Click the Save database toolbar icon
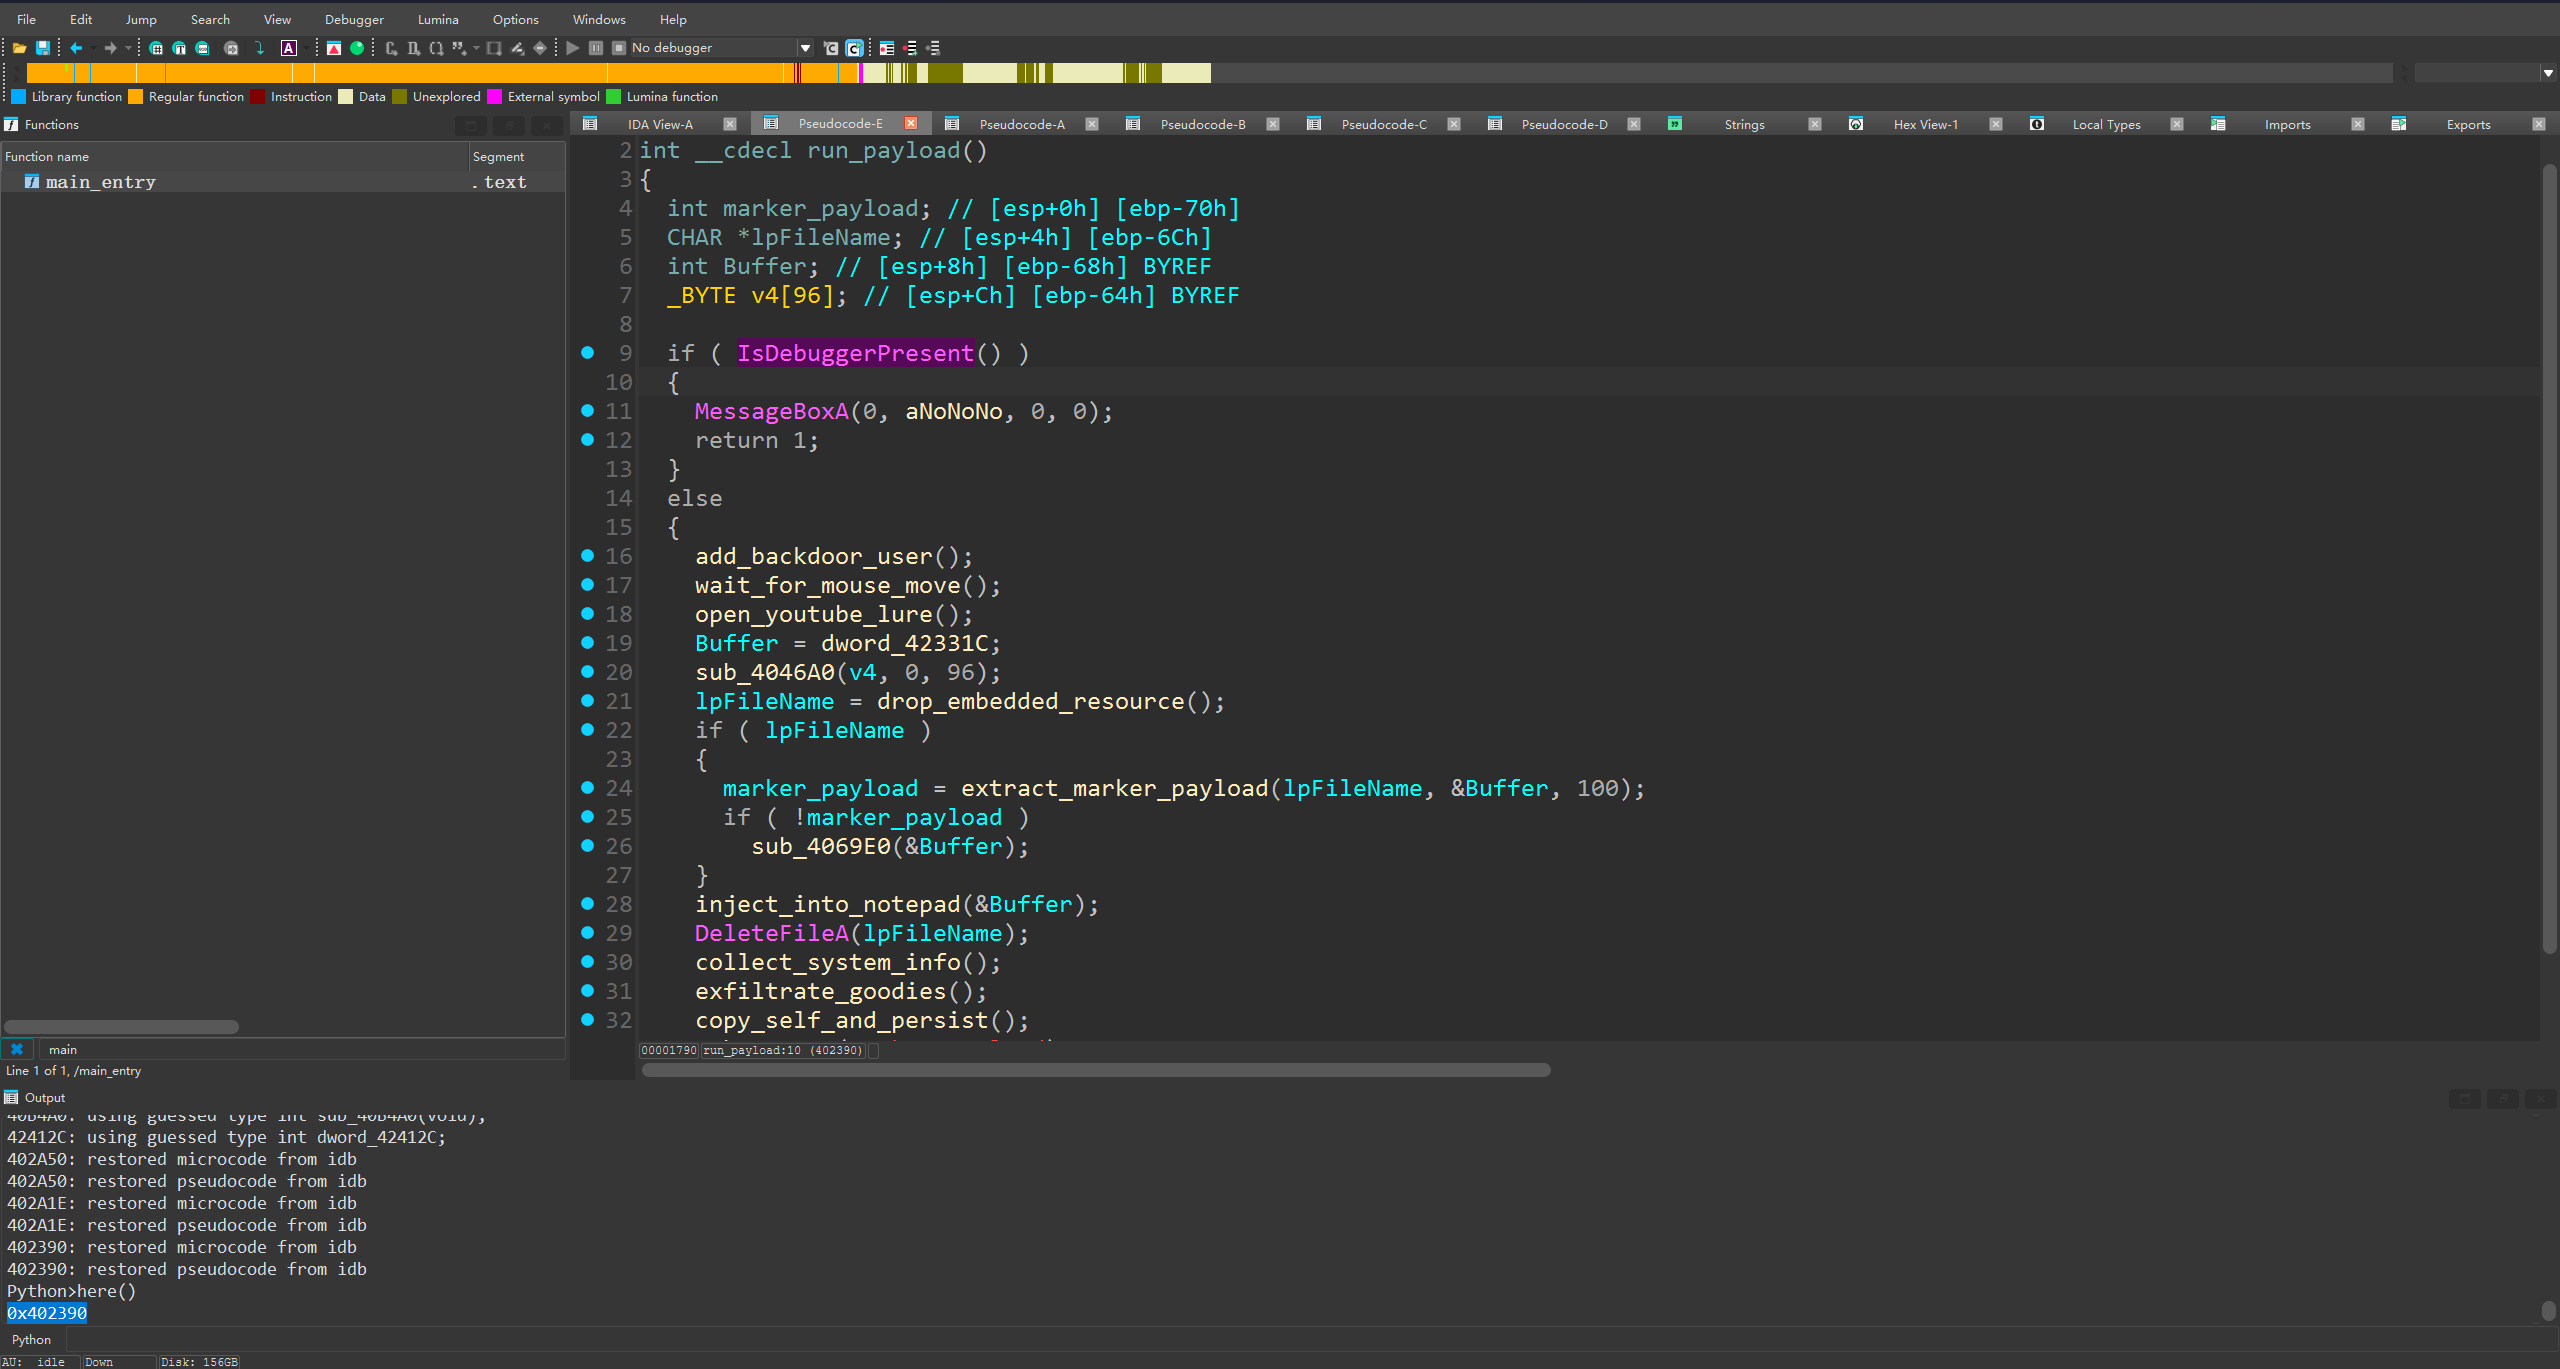Screen dimensions: 2560x1369 tap(43, 48)
